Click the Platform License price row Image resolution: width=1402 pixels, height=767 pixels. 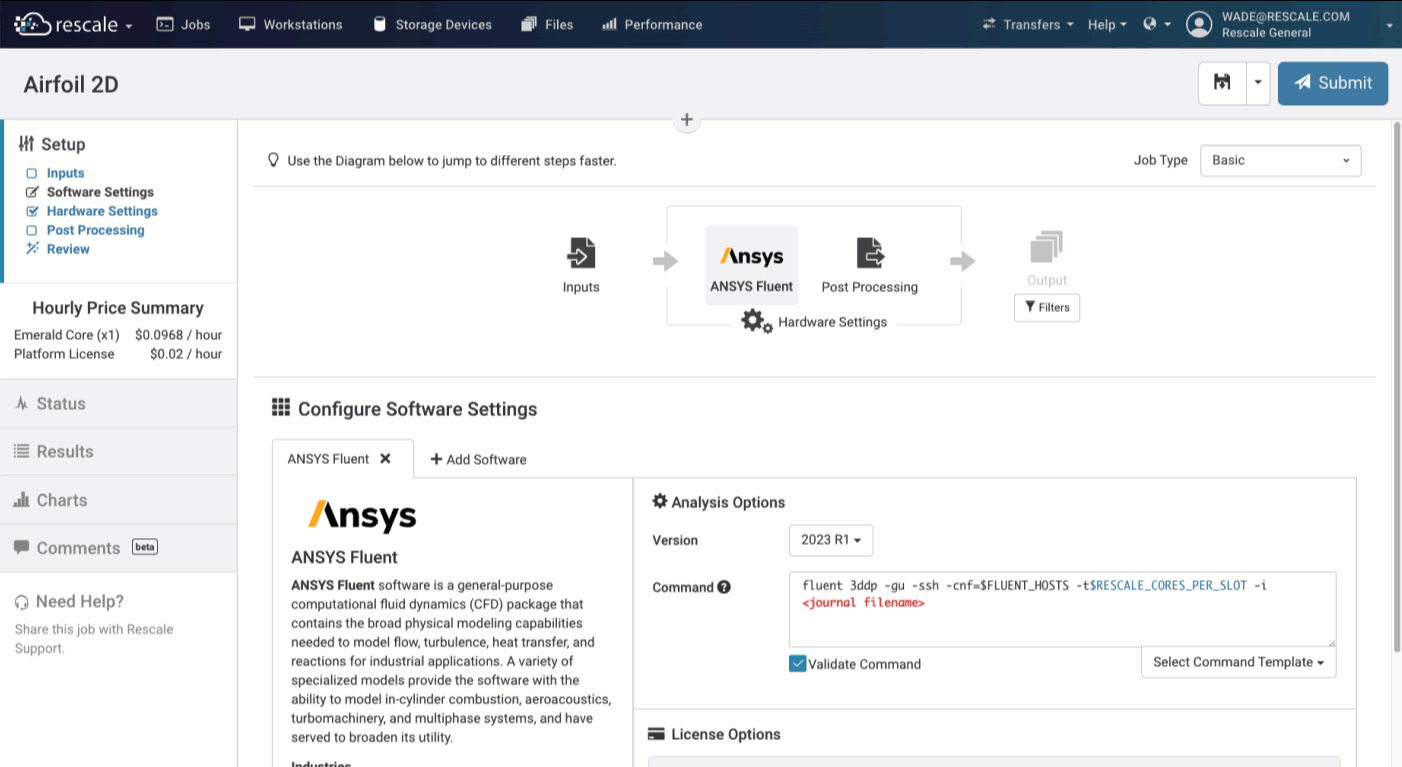118,354
